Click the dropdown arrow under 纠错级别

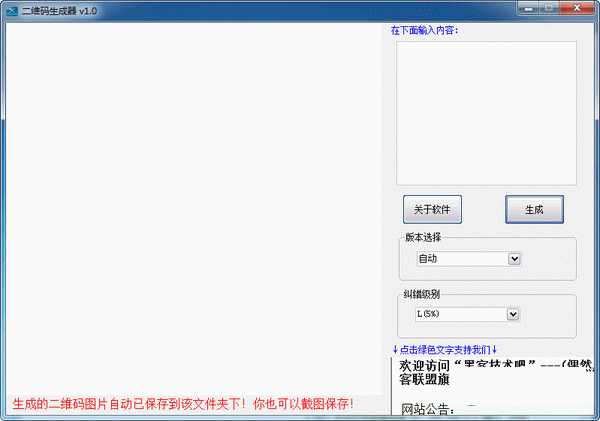(514, 314)
